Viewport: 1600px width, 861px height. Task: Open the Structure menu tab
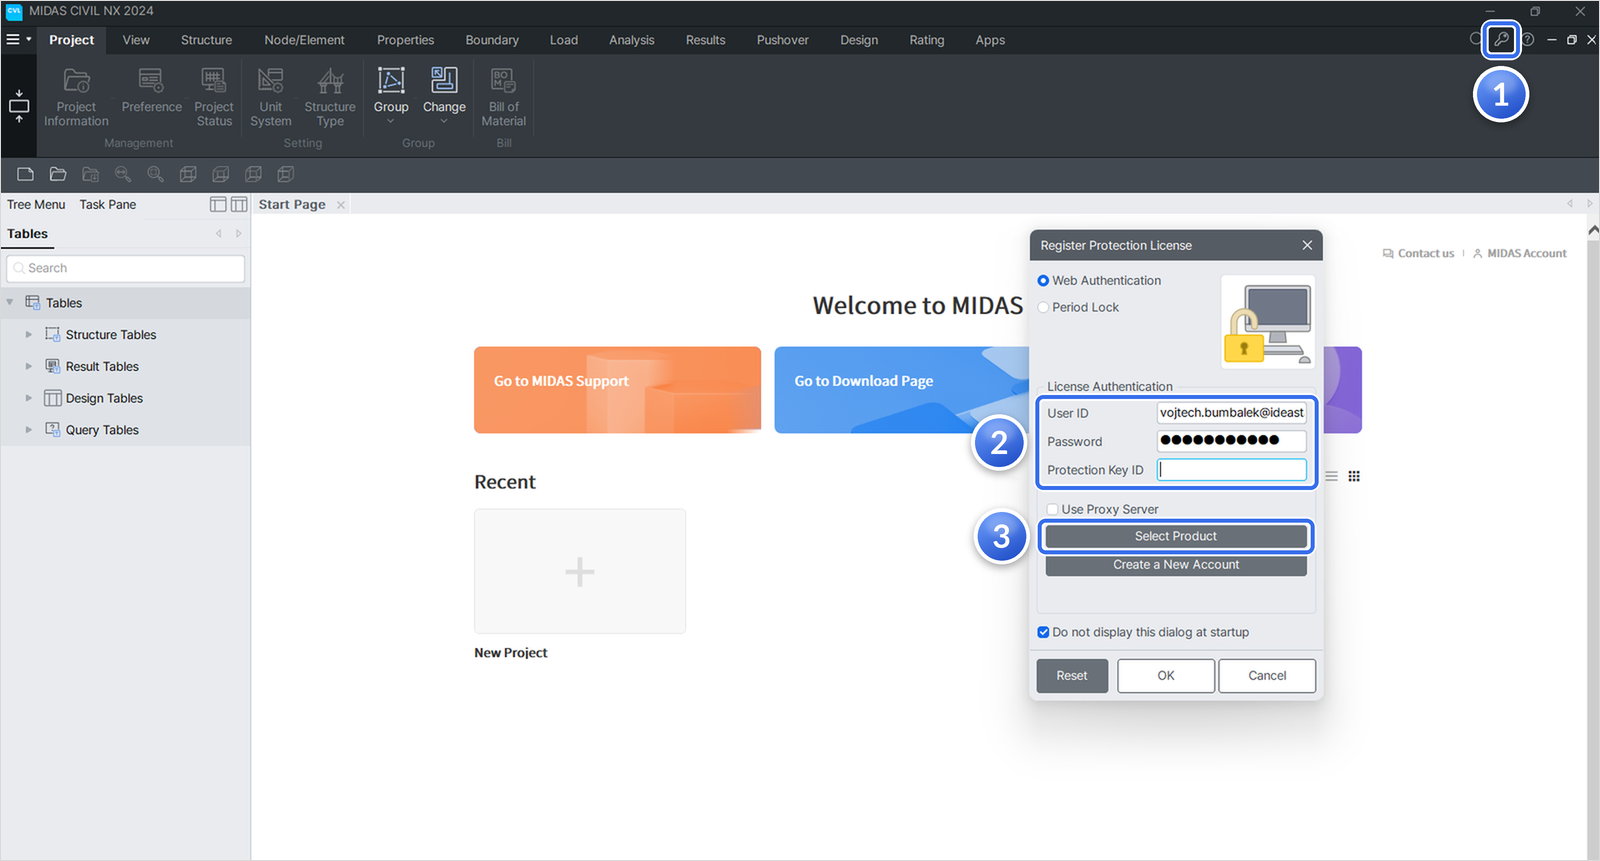coord(206,40)
